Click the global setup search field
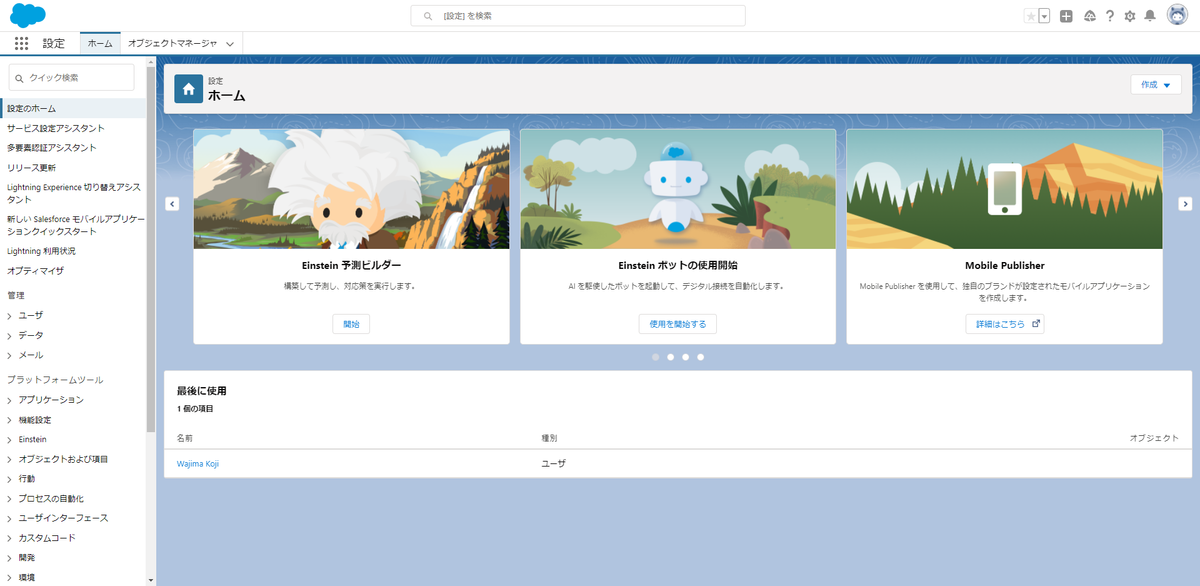Screen dimensions: 1200x586 click(x=578, y=16)
